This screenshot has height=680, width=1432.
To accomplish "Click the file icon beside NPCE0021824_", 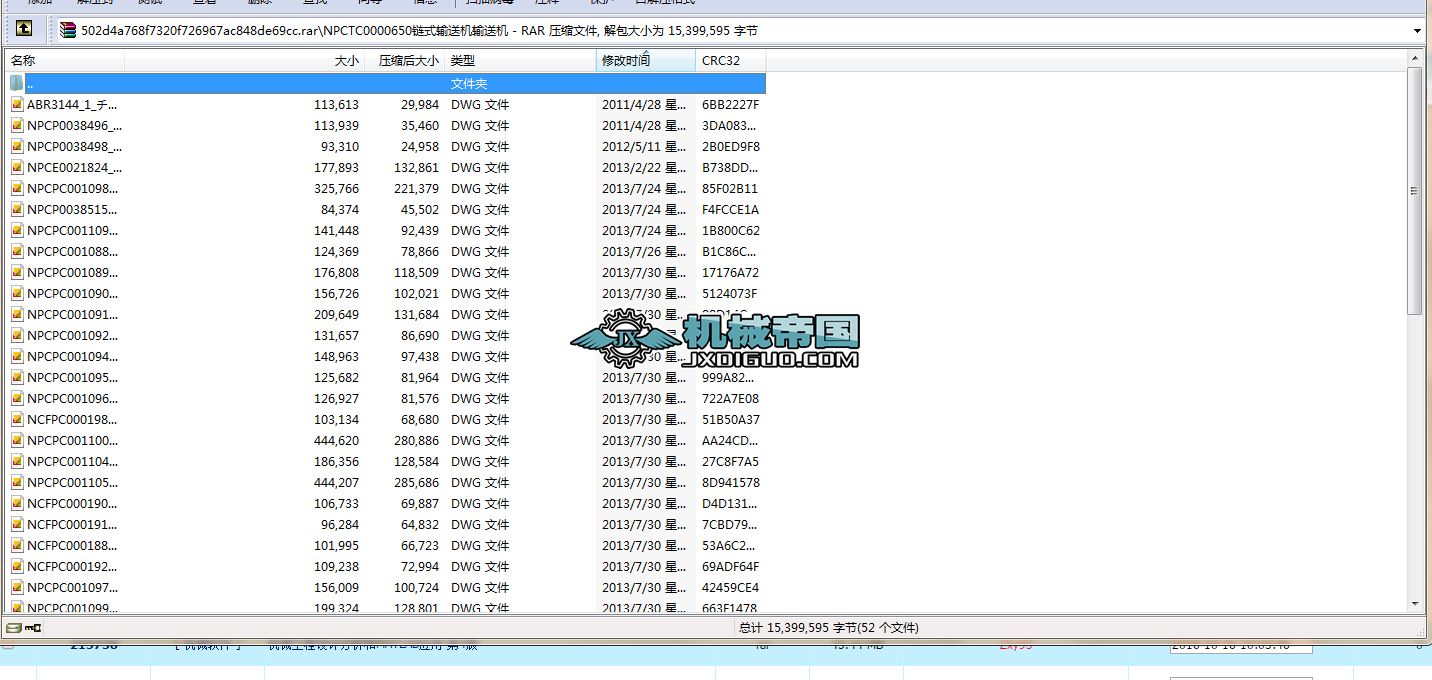I will [17, 168].
